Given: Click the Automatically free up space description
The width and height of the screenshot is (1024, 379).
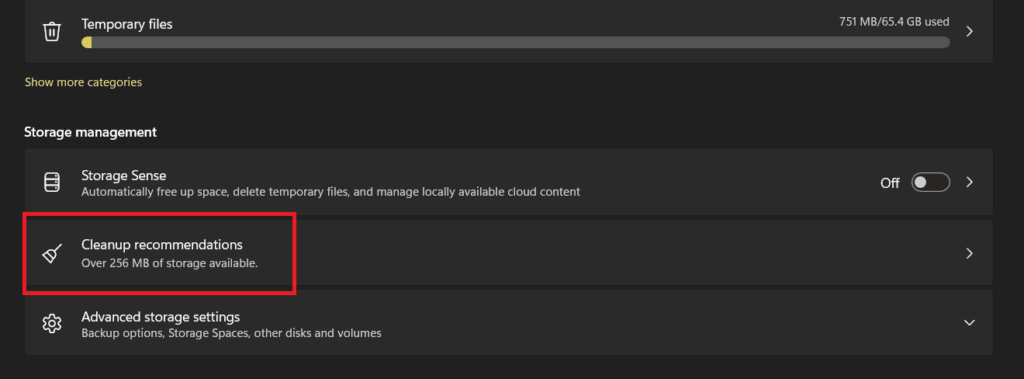Looking at the screenshot, I should [330, 192].
